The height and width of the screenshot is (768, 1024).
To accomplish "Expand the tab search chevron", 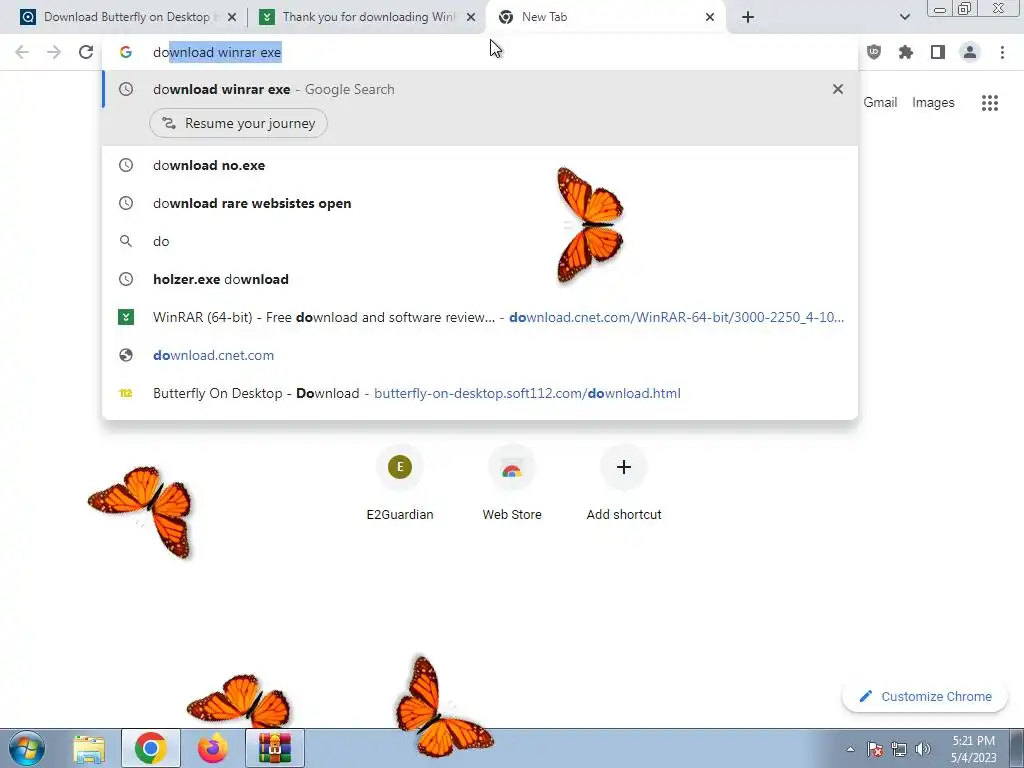I will (904, 17).
